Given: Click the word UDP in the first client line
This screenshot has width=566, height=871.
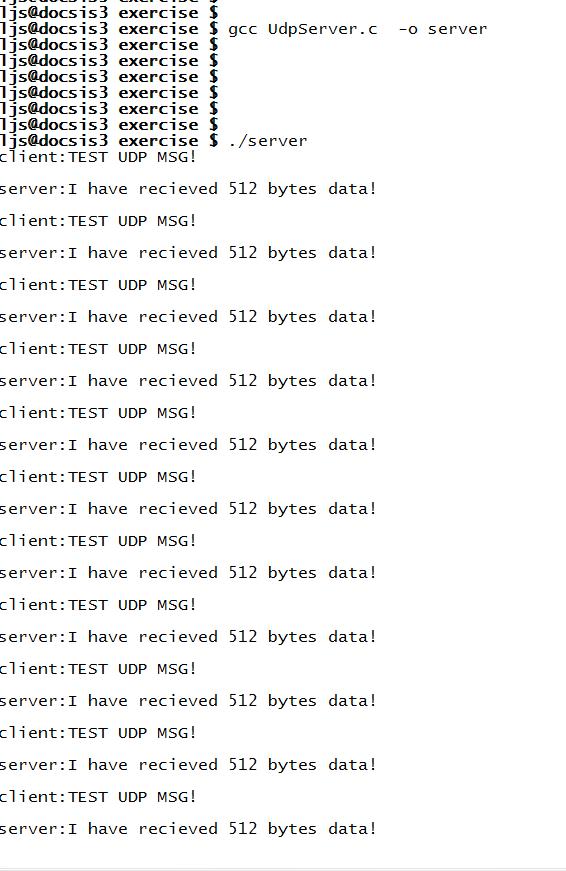Looking at the screenshot, I should (133, 157).
